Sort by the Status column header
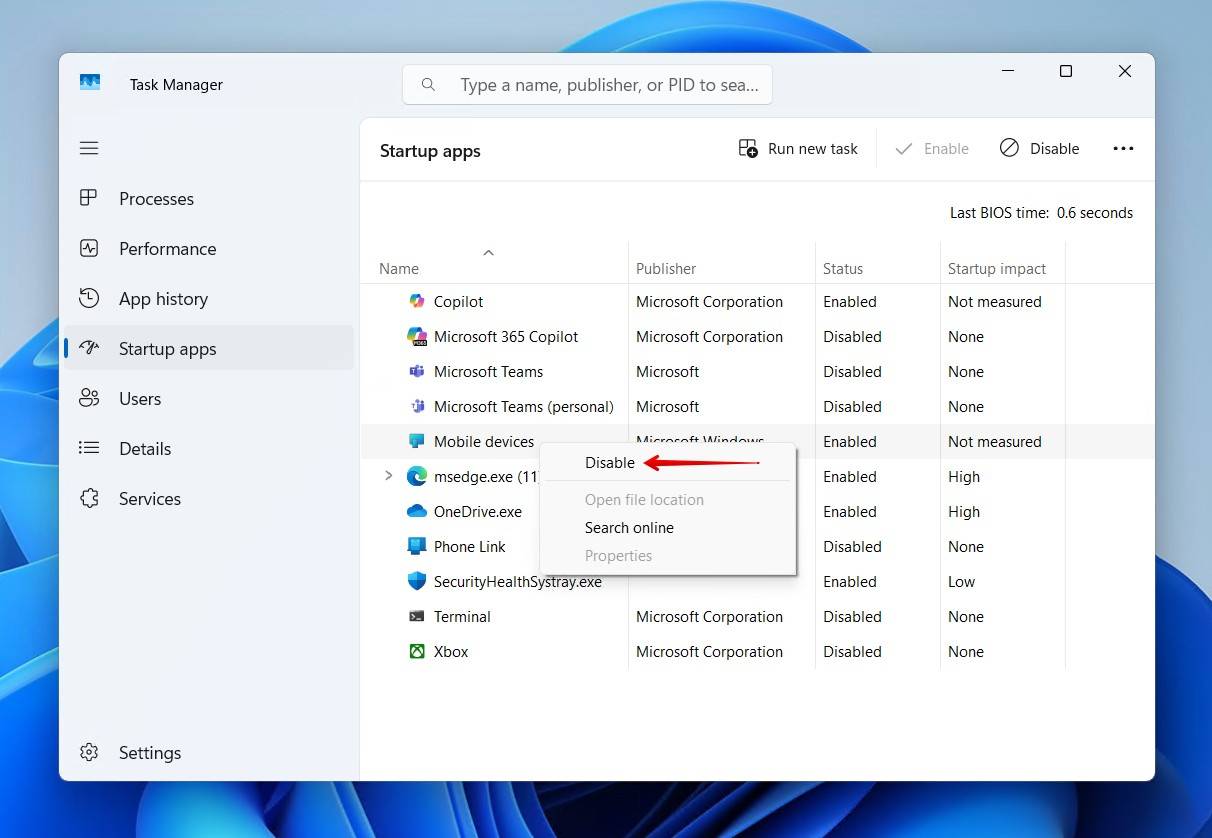 pos(843,268)
